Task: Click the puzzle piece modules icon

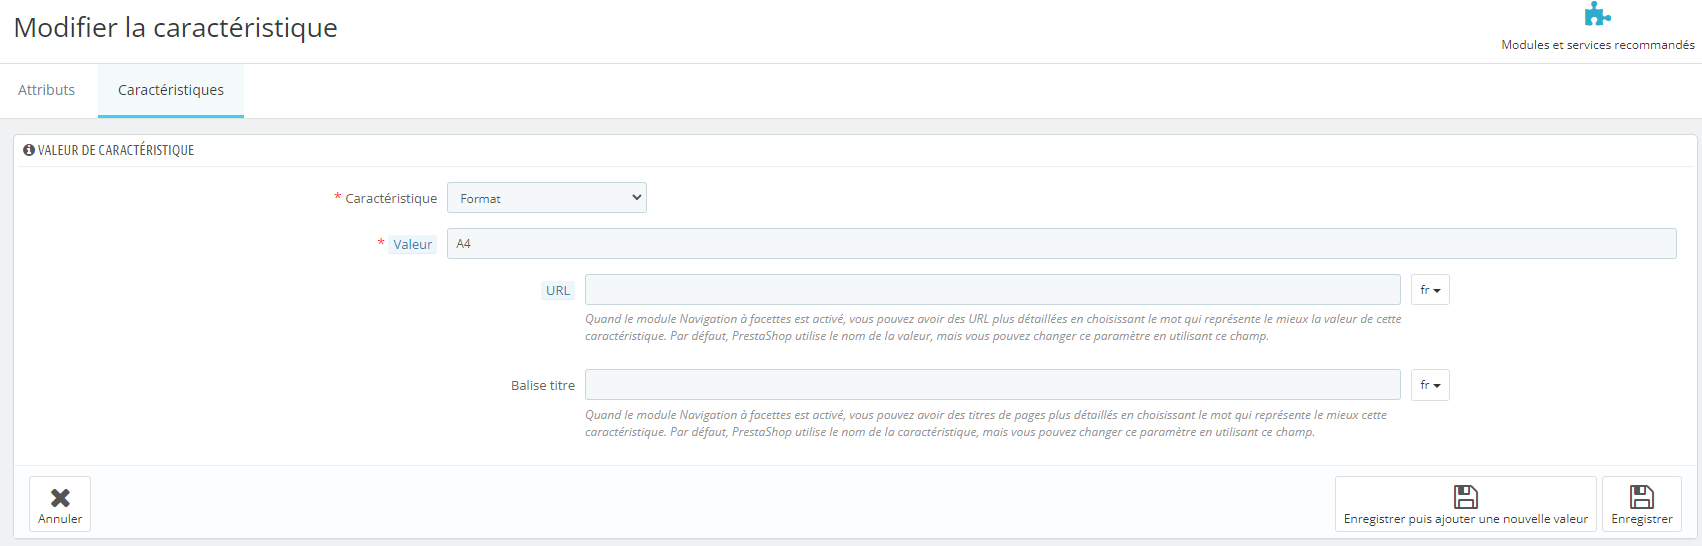Action: coord(1597,14)
